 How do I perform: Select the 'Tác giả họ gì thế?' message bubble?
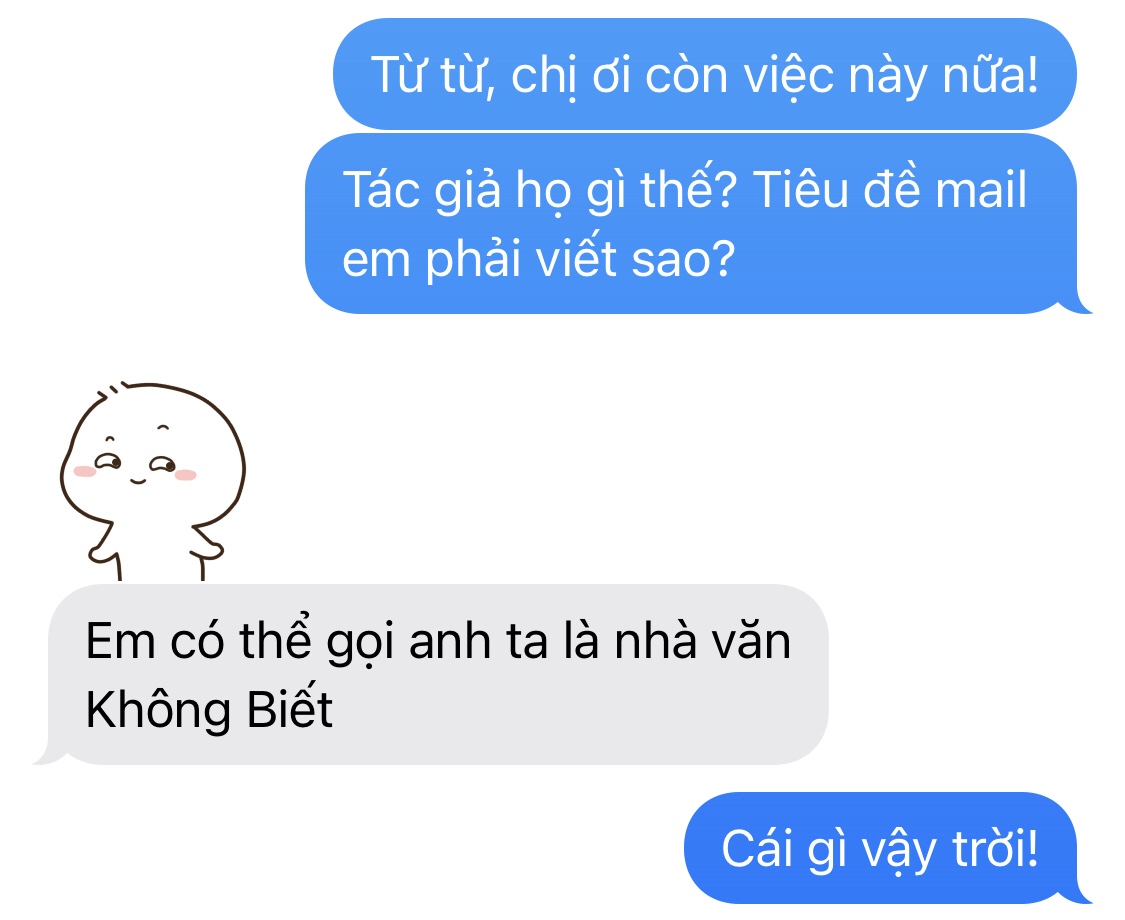pyautogui.click(x=692, y=224)
